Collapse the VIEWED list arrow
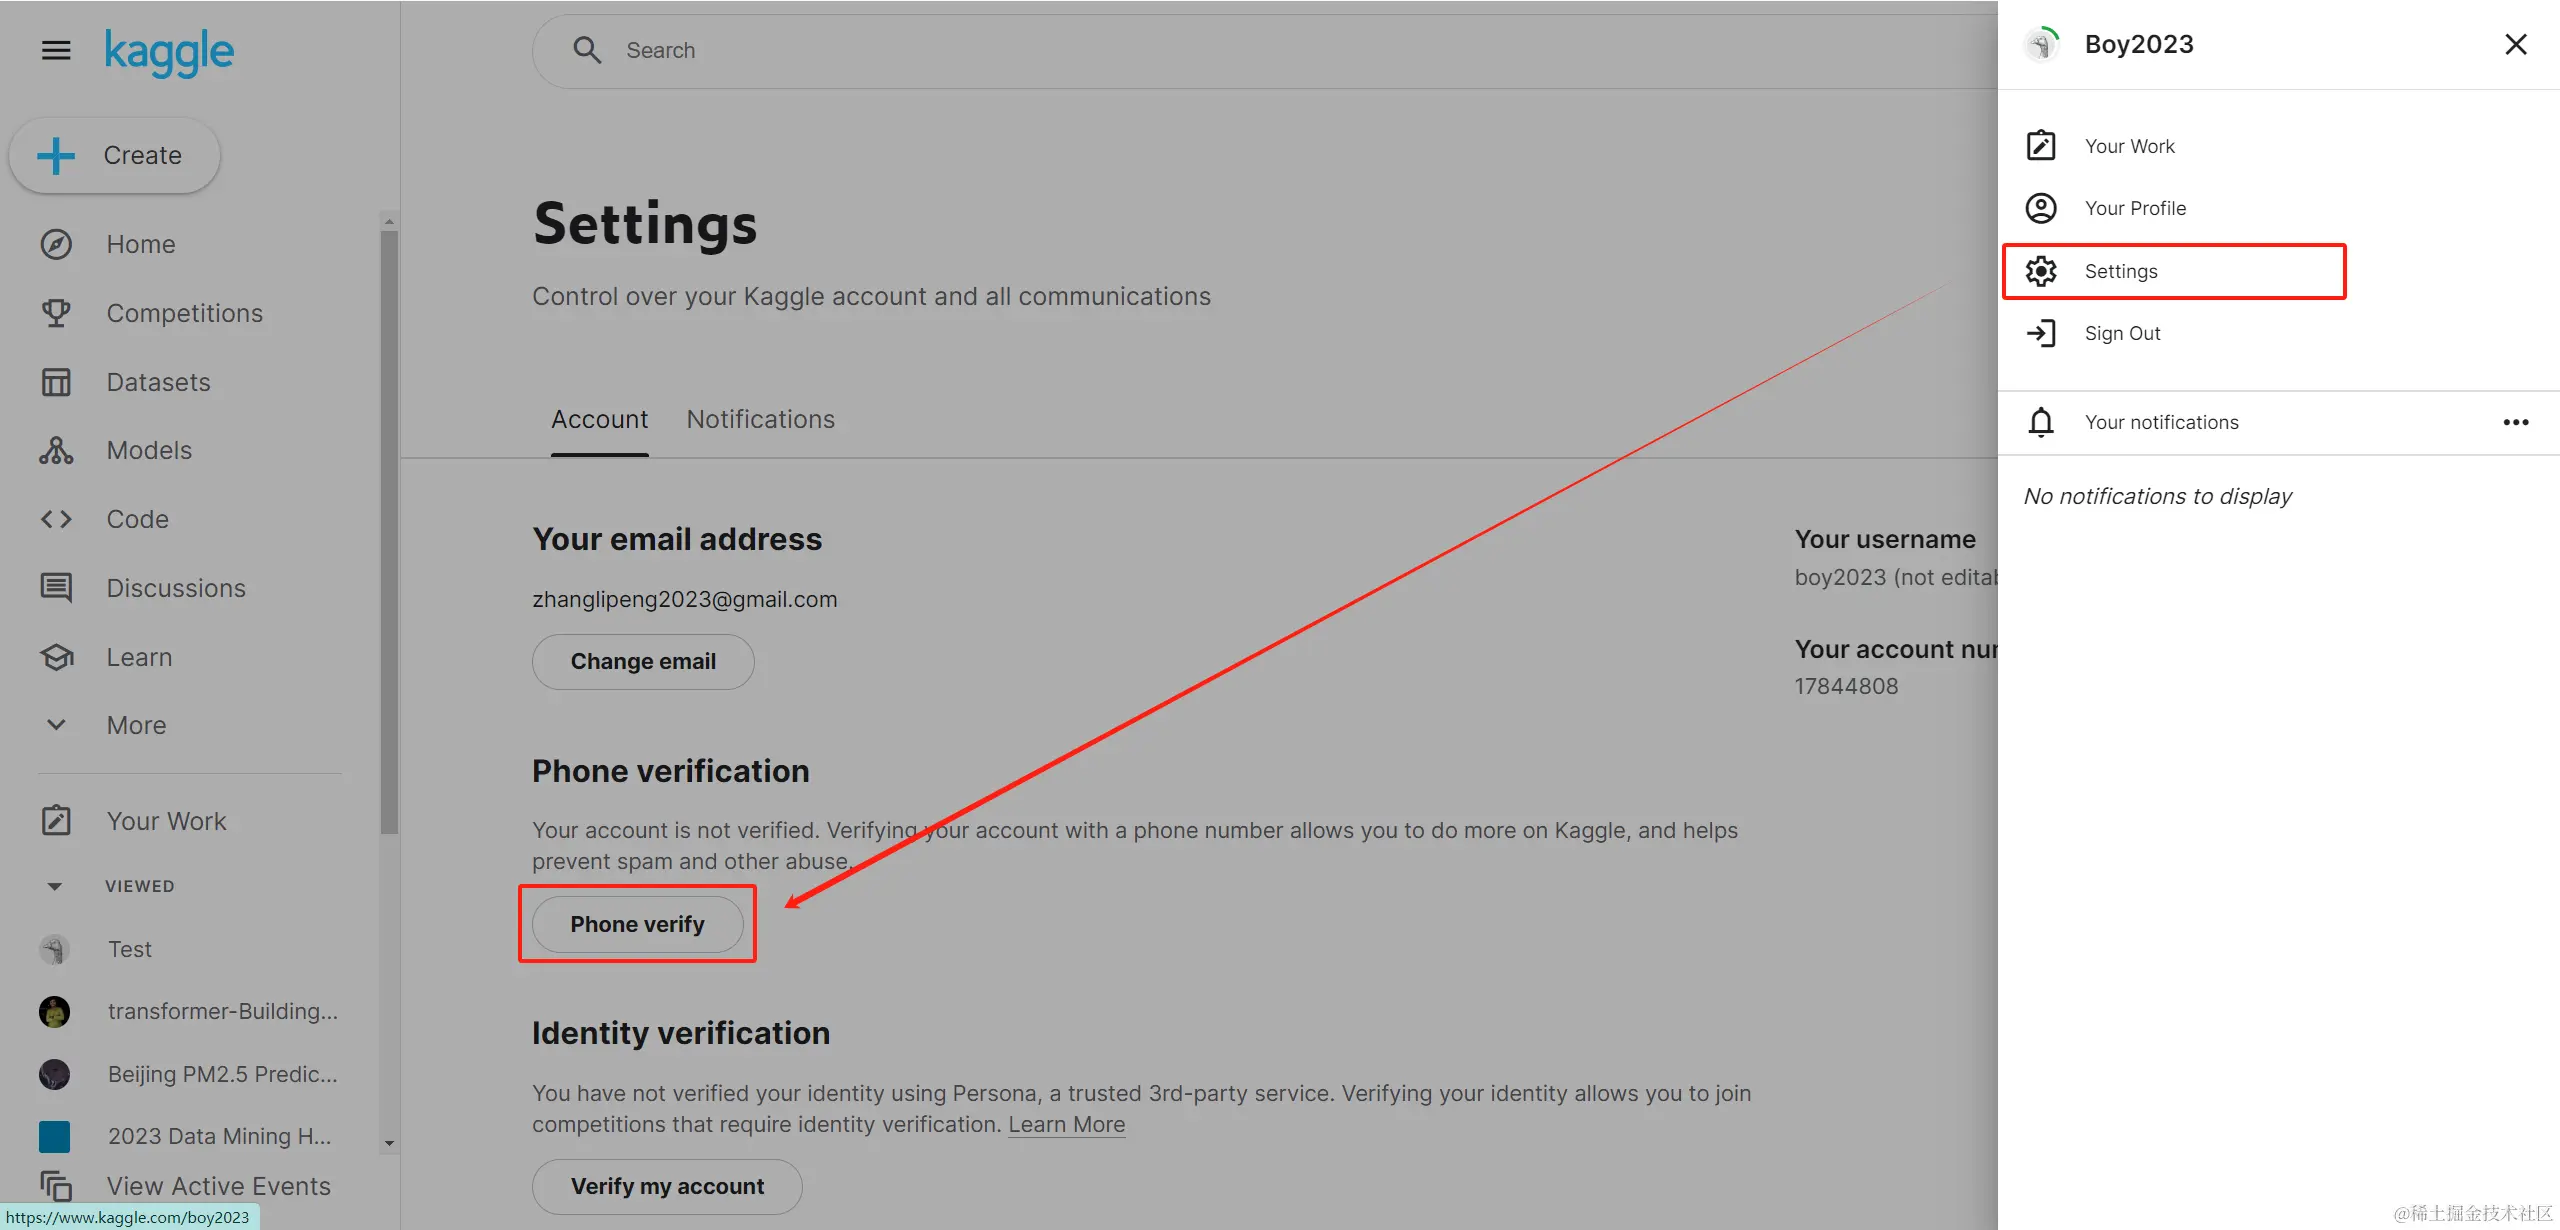This screenshot has width=2560, height=1230. pyautogui.click(x=55, y=886)
